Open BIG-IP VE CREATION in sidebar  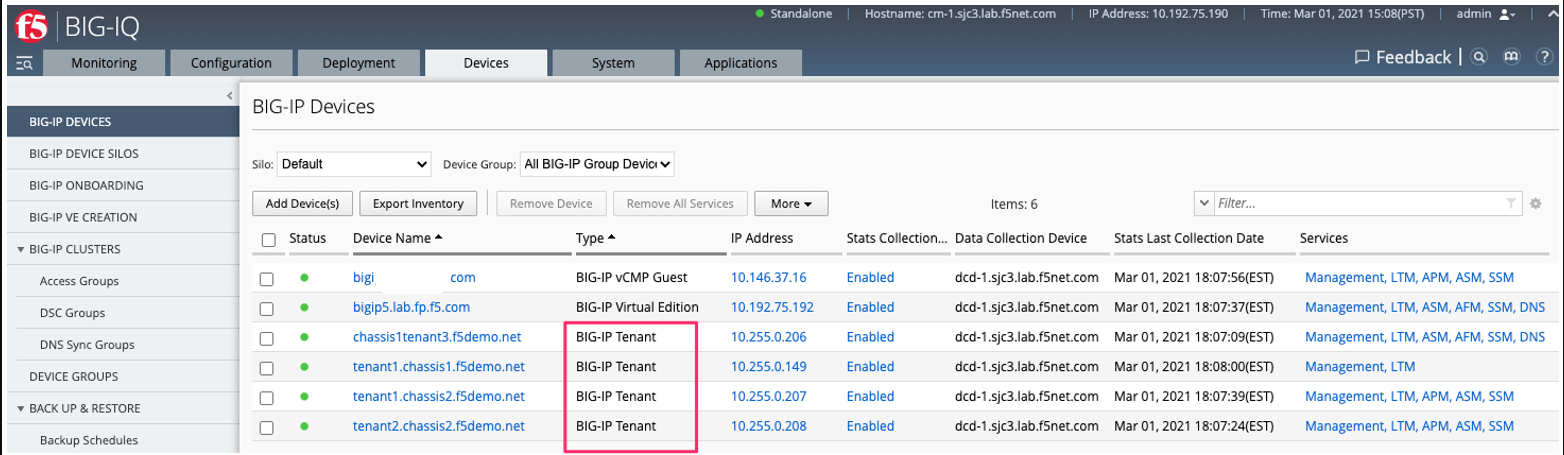coord(121,217)
